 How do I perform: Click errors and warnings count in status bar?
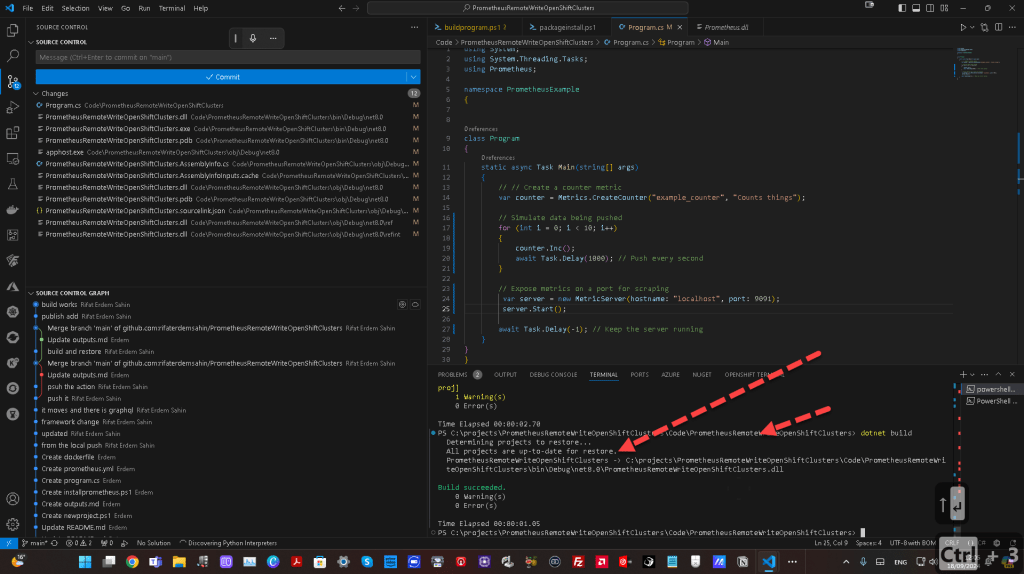pyautogui.click(x=79, y=543)
